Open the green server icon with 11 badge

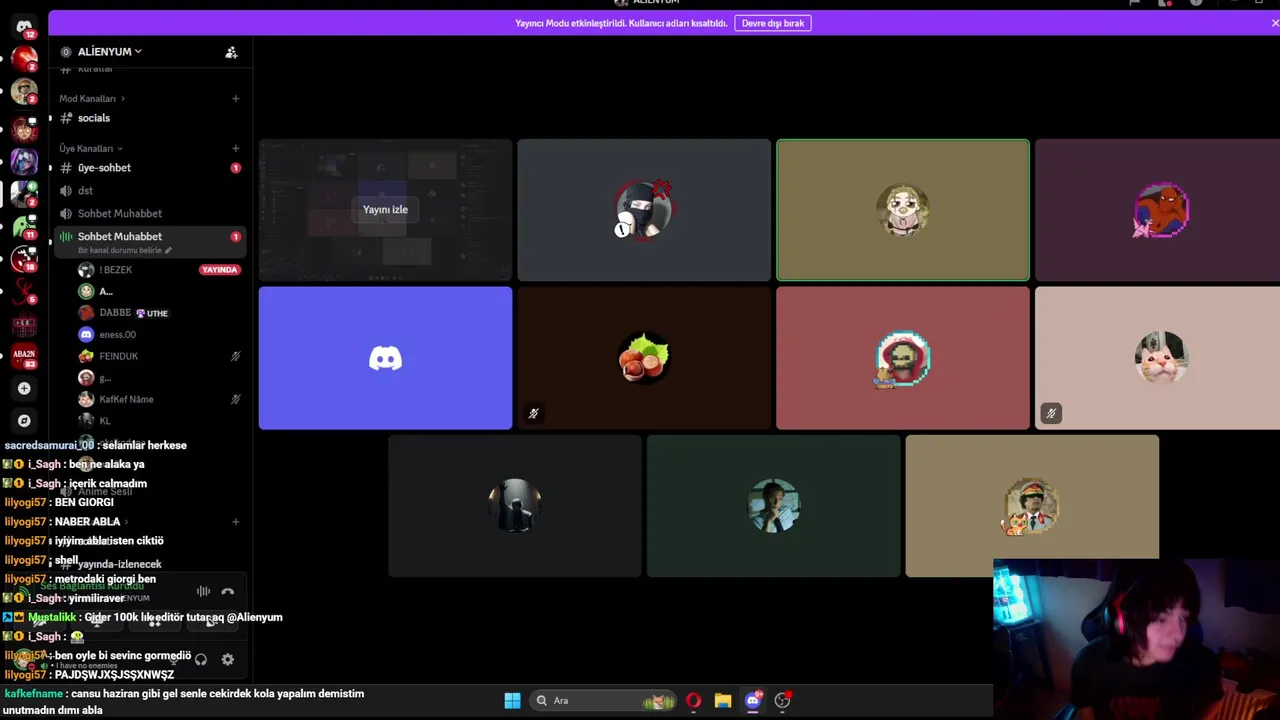click(24, 226)
